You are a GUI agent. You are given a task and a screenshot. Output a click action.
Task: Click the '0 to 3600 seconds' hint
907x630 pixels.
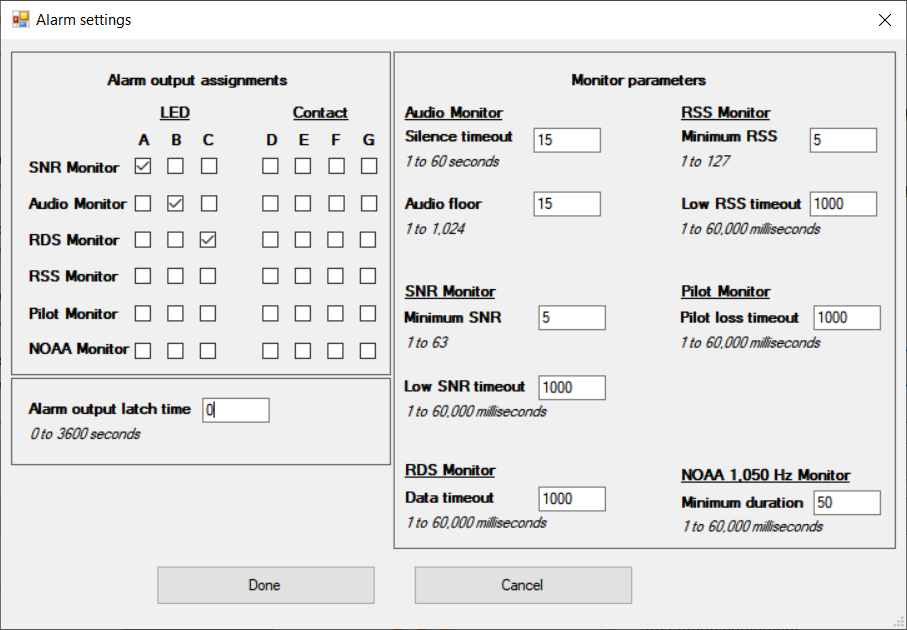click(x=85, y=434)
